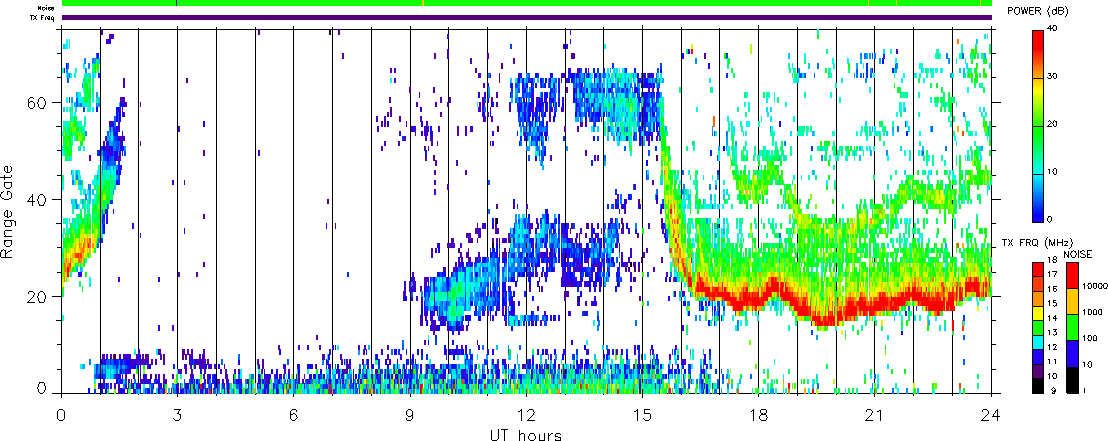Image resolution: width=1108 pixels, height=441 pixels.
Task: Click the orange 1000 segment of NOISE colorbar
Action: 1073,302
